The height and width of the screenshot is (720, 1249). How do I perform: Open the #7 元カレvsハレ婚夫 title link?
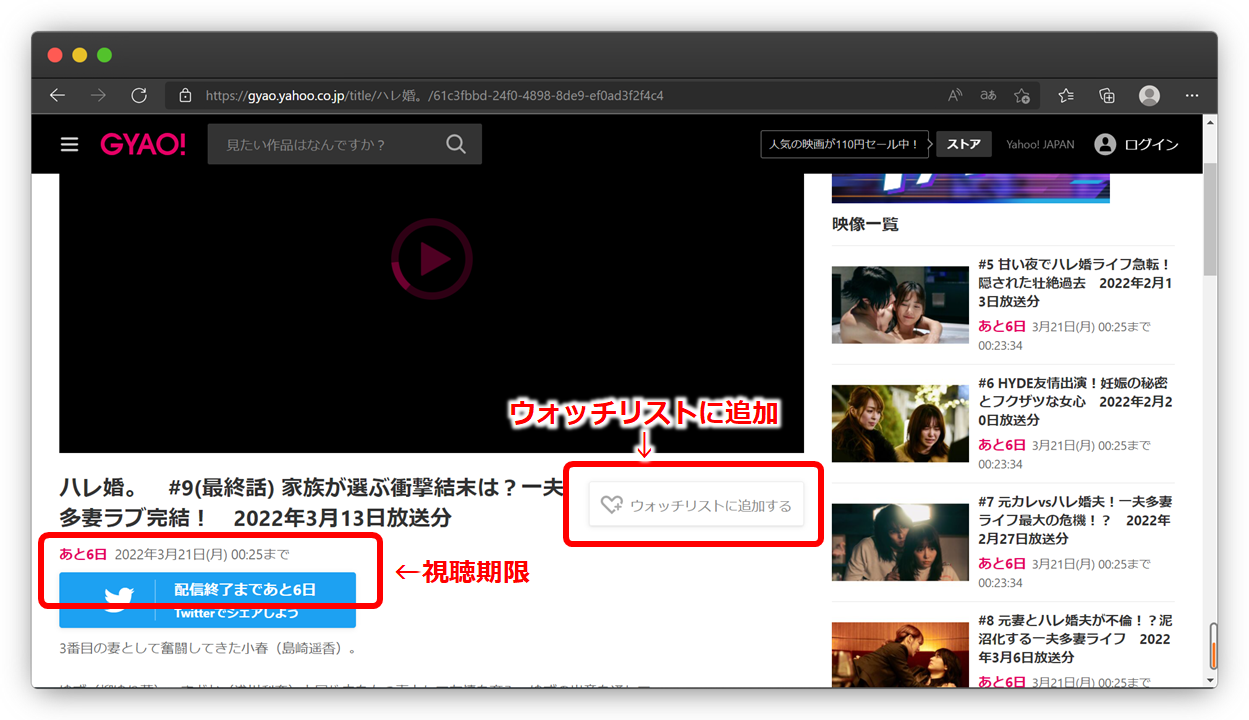coord(1075,520)
